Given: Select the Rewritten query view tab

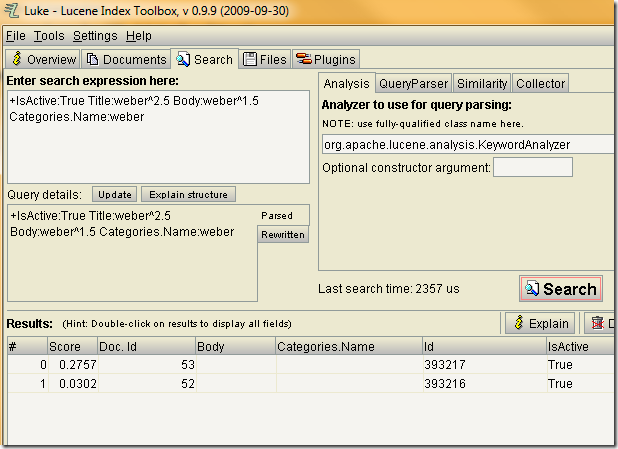Looking at the screenshot, I should pyautogui.click(x=283, y=235).
